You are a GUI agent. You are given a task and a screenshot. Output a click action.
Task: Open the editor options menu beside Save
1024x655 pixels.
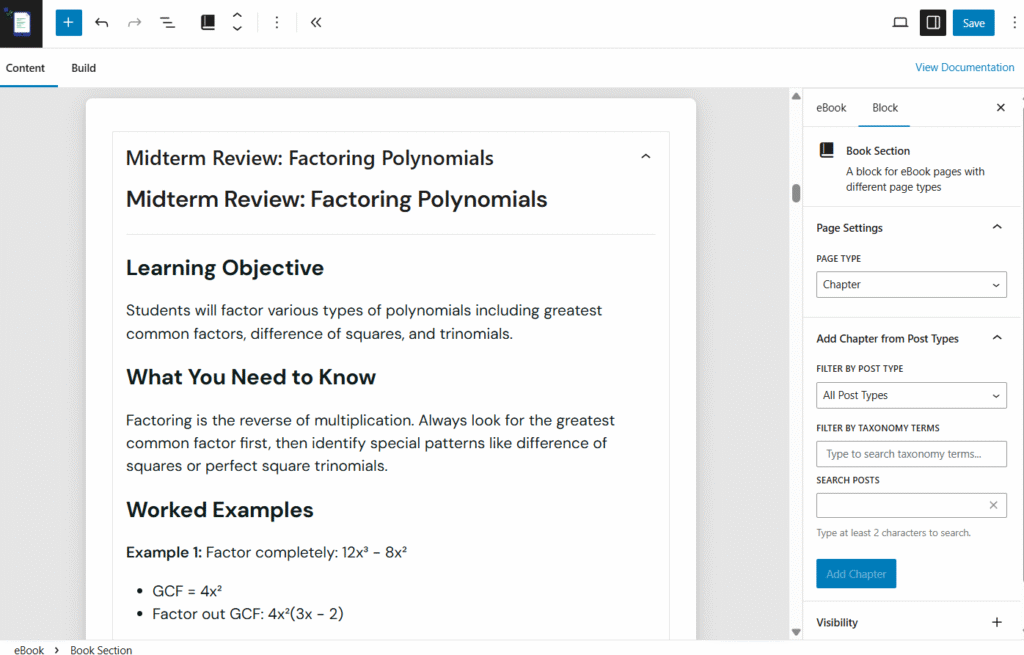tap(1014, 23)
